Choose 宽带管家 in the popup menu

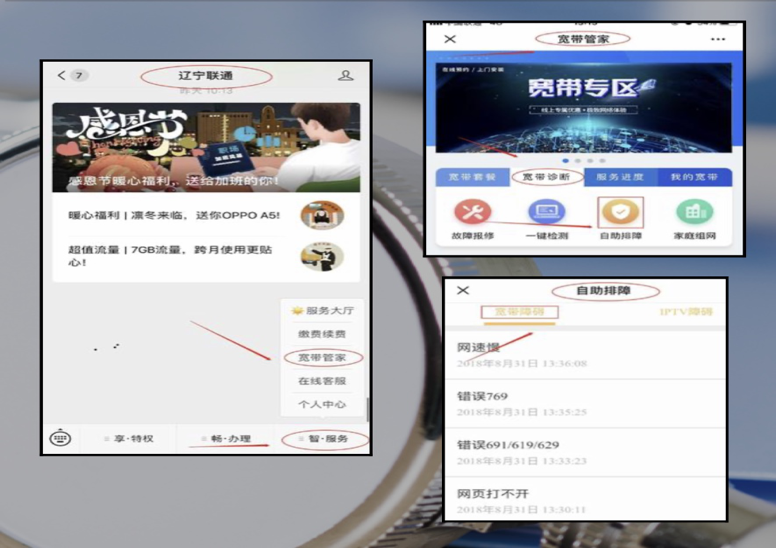click(x=322, y=357)
